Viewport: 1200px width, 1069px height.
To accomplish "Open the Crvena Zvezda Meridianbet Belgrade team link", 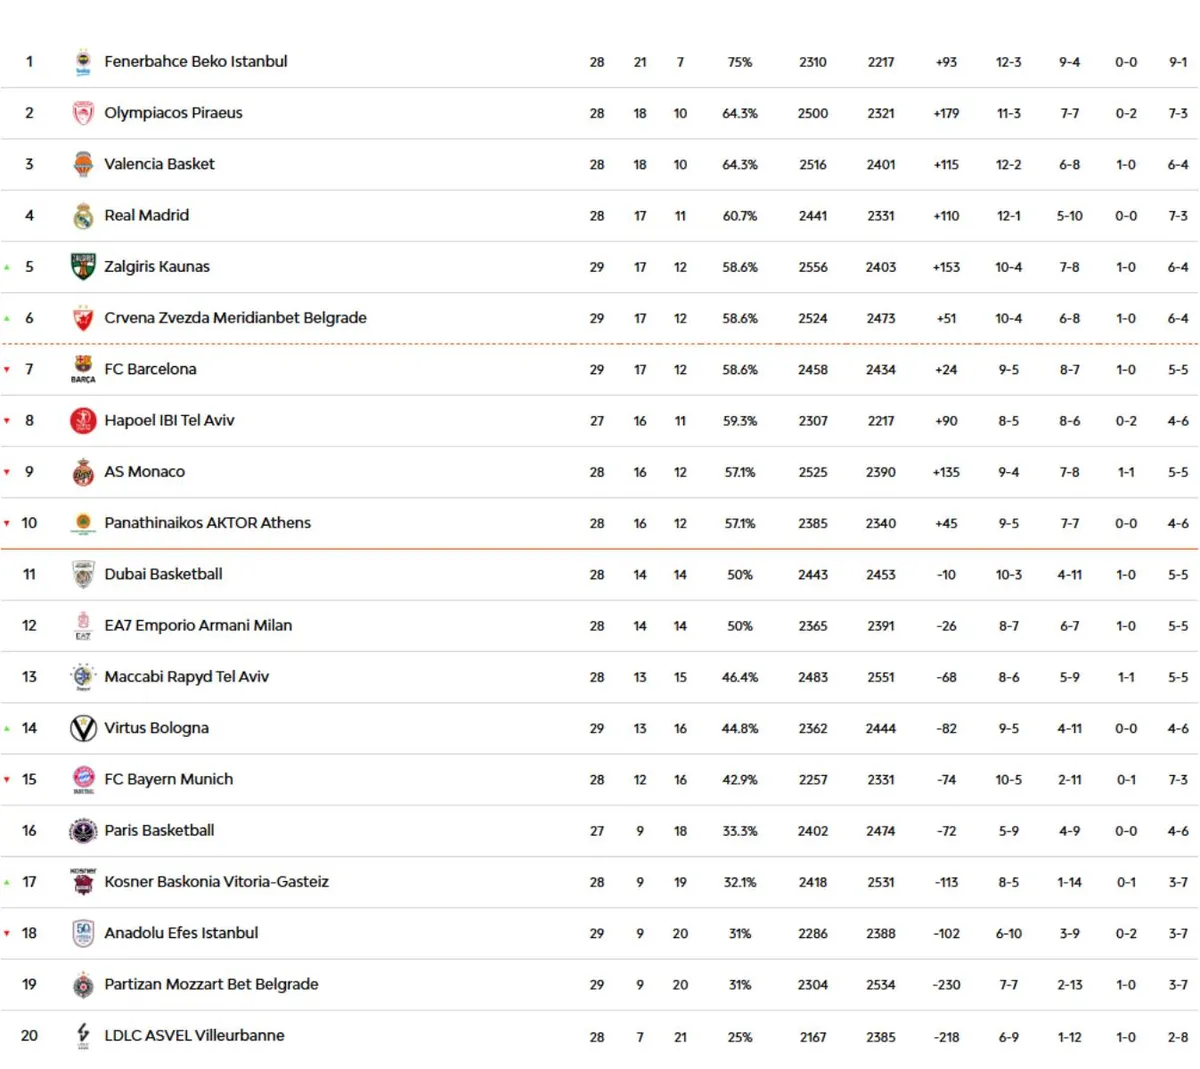I will click(x=235, y=318).
